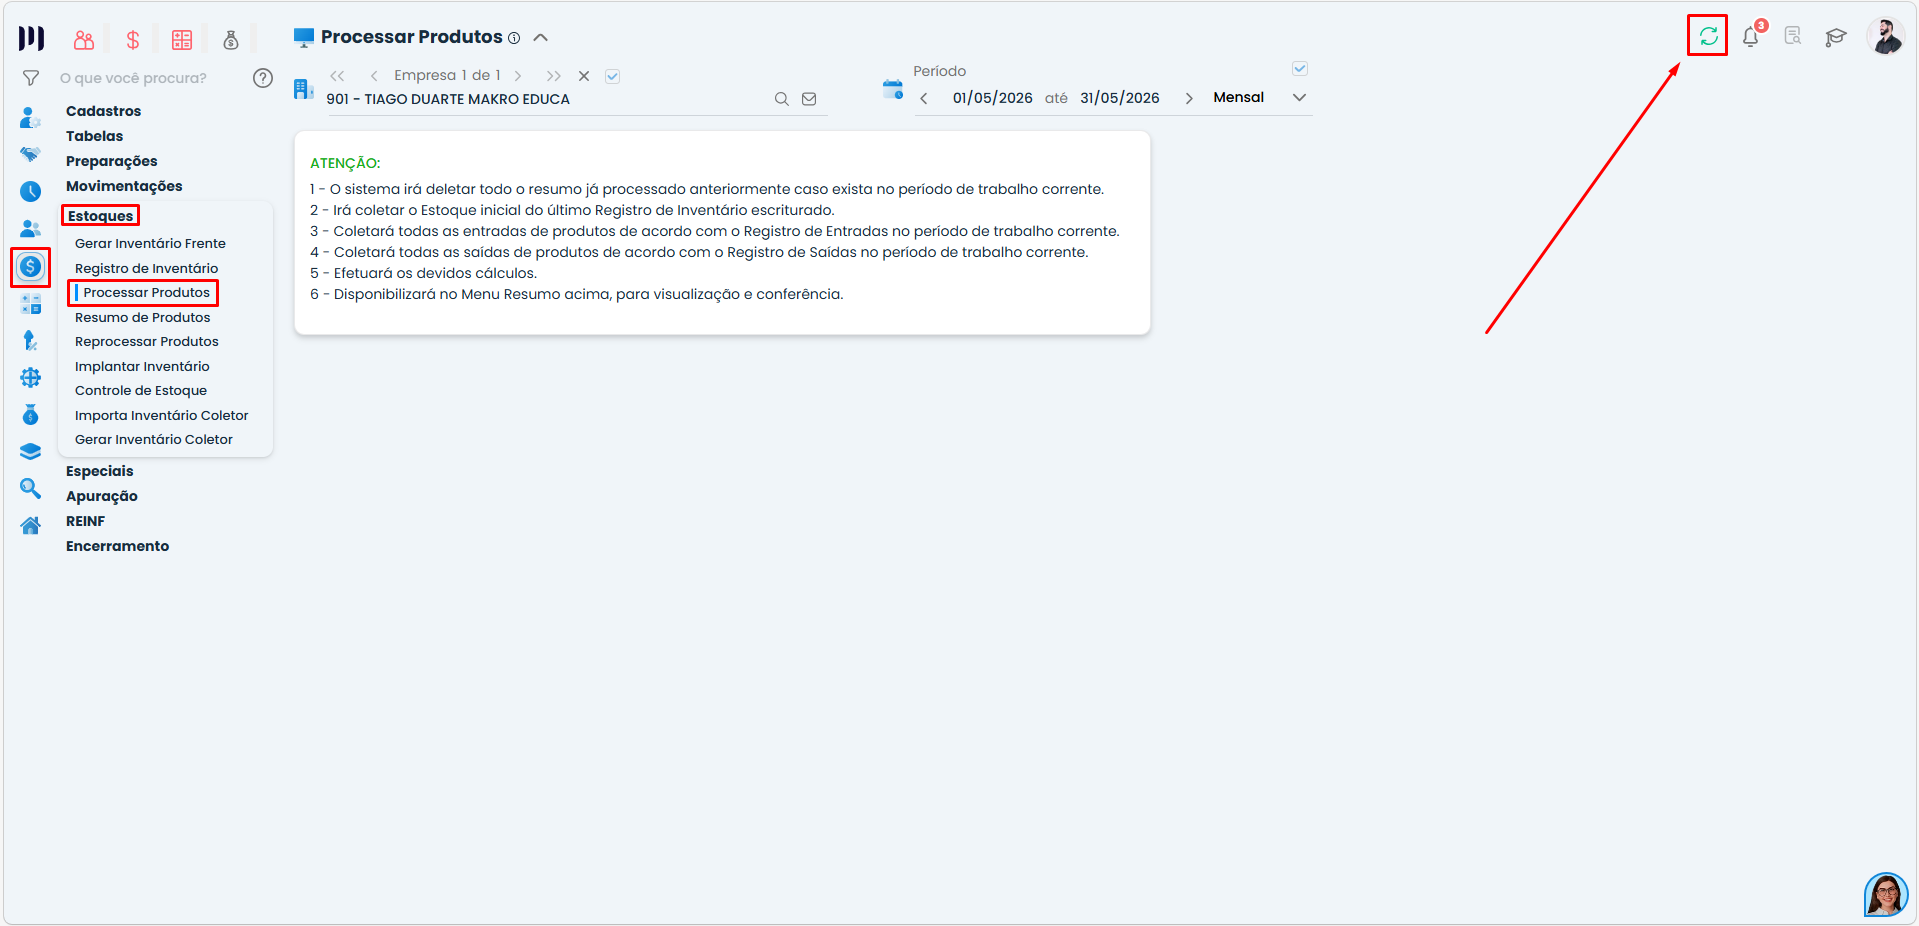Screen dimensions: 1919x926
Task: Open the Encerramento menu
Action: coord(118,546)
